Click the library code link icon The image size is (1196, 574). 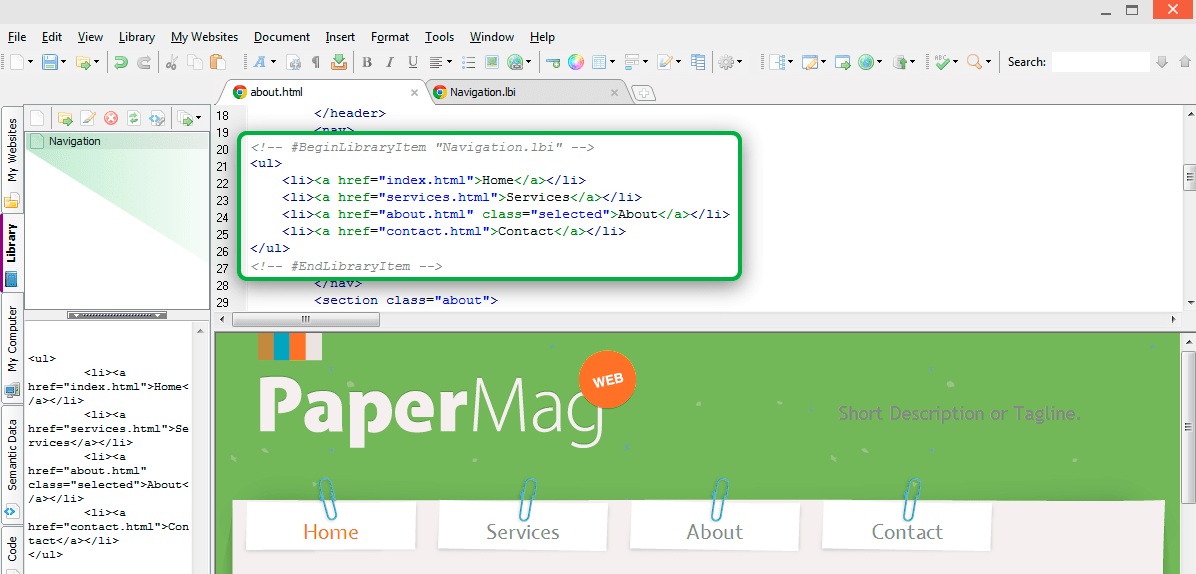pos(156,118)
